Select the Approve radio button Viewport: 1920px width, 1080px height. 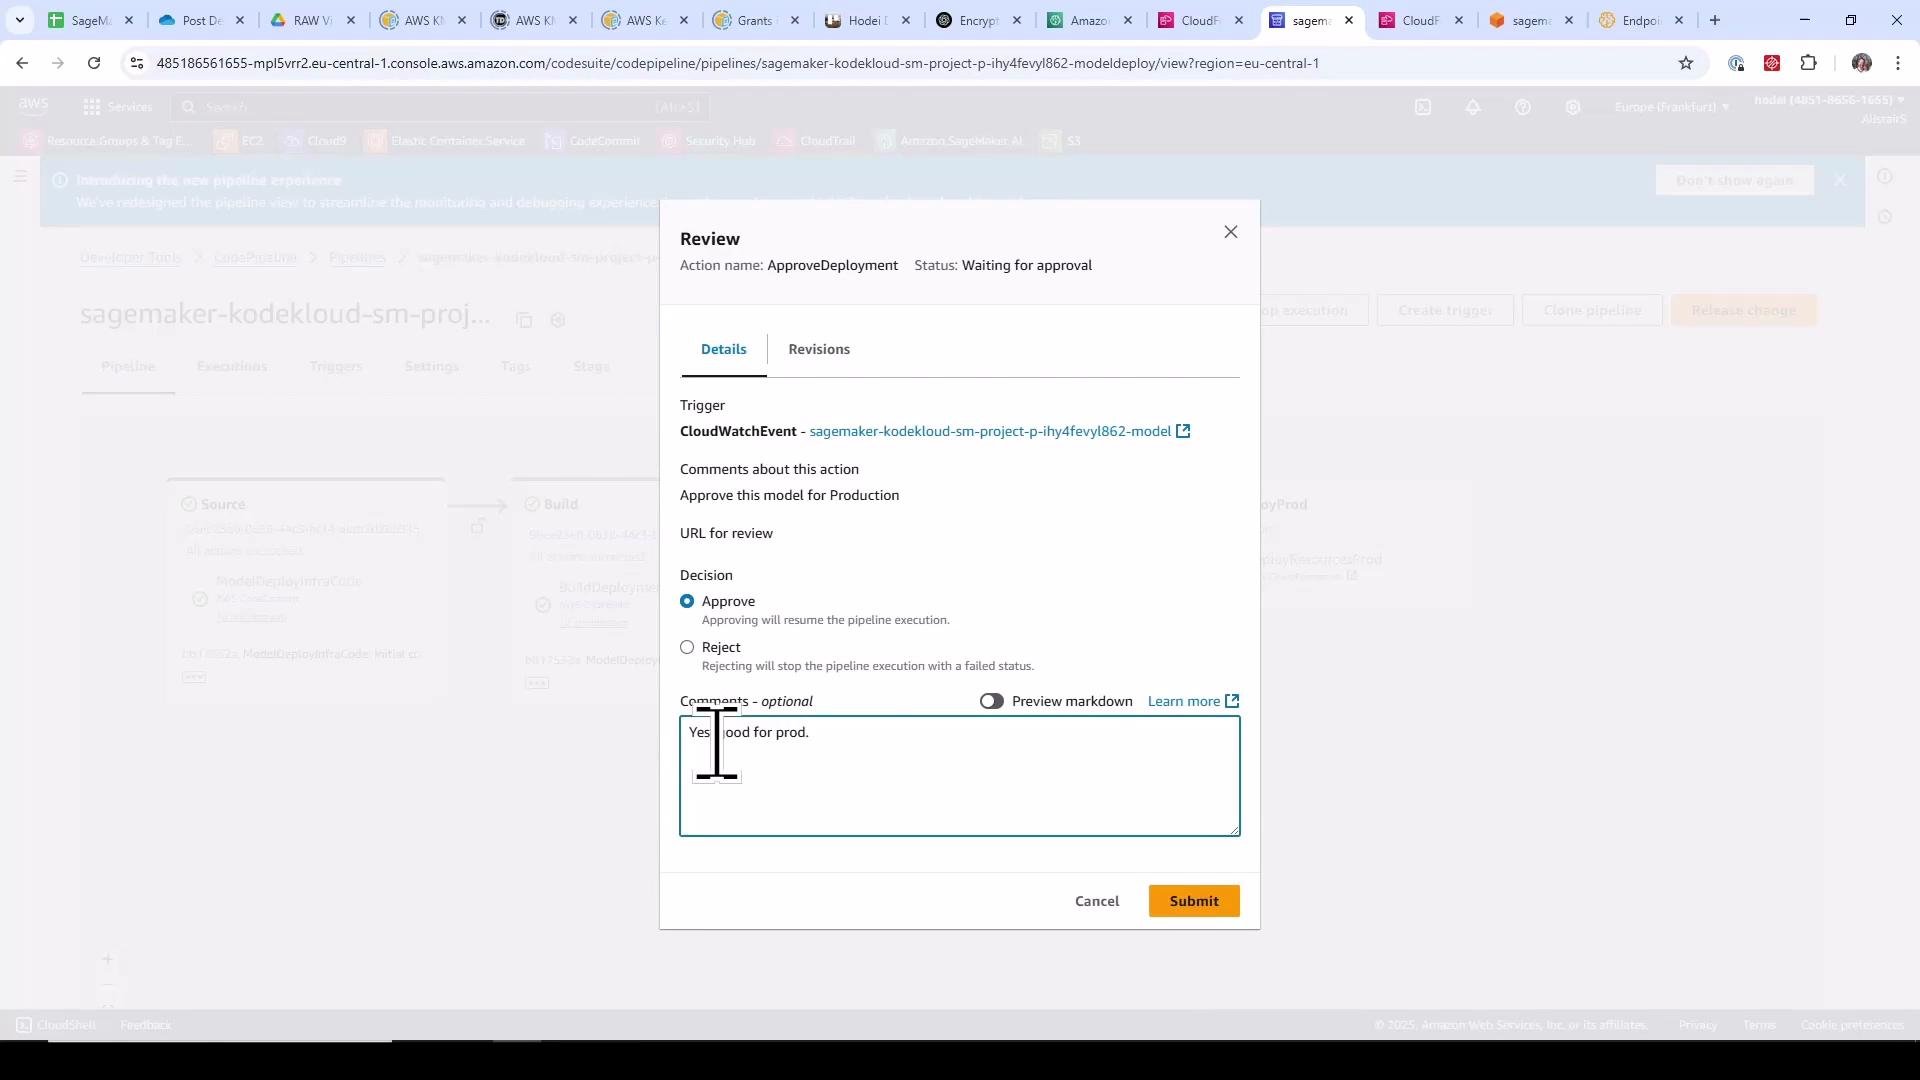pos(687,601)
